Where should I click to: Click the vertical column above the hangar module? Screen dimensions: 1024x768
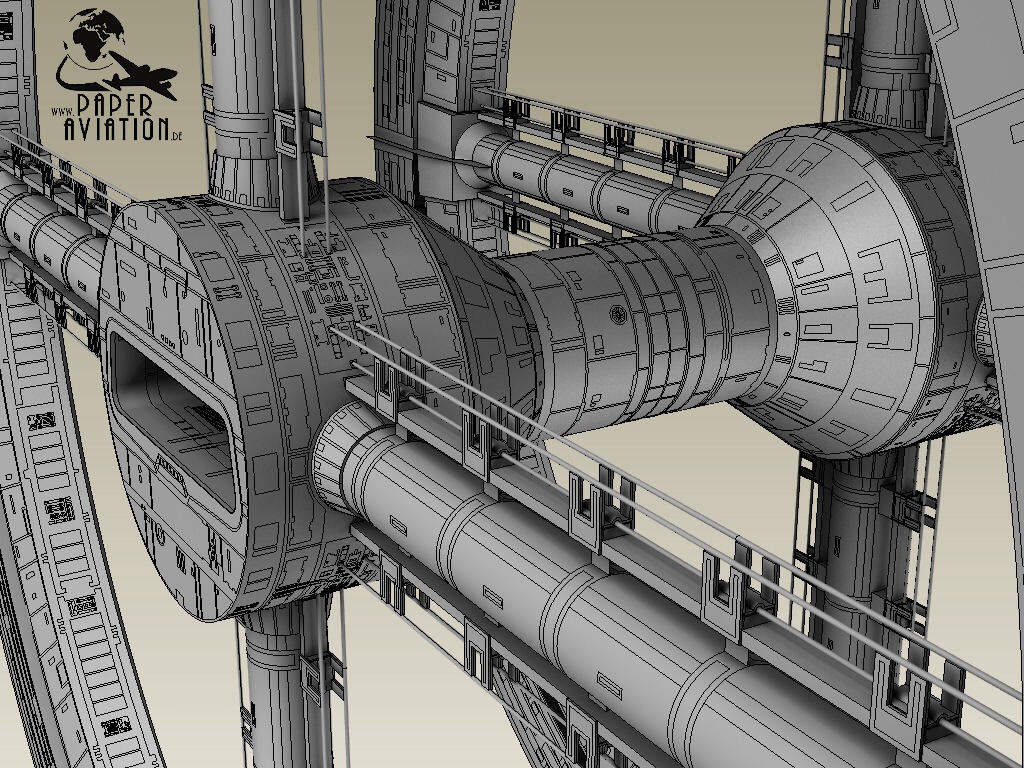(x=250, y=90)
